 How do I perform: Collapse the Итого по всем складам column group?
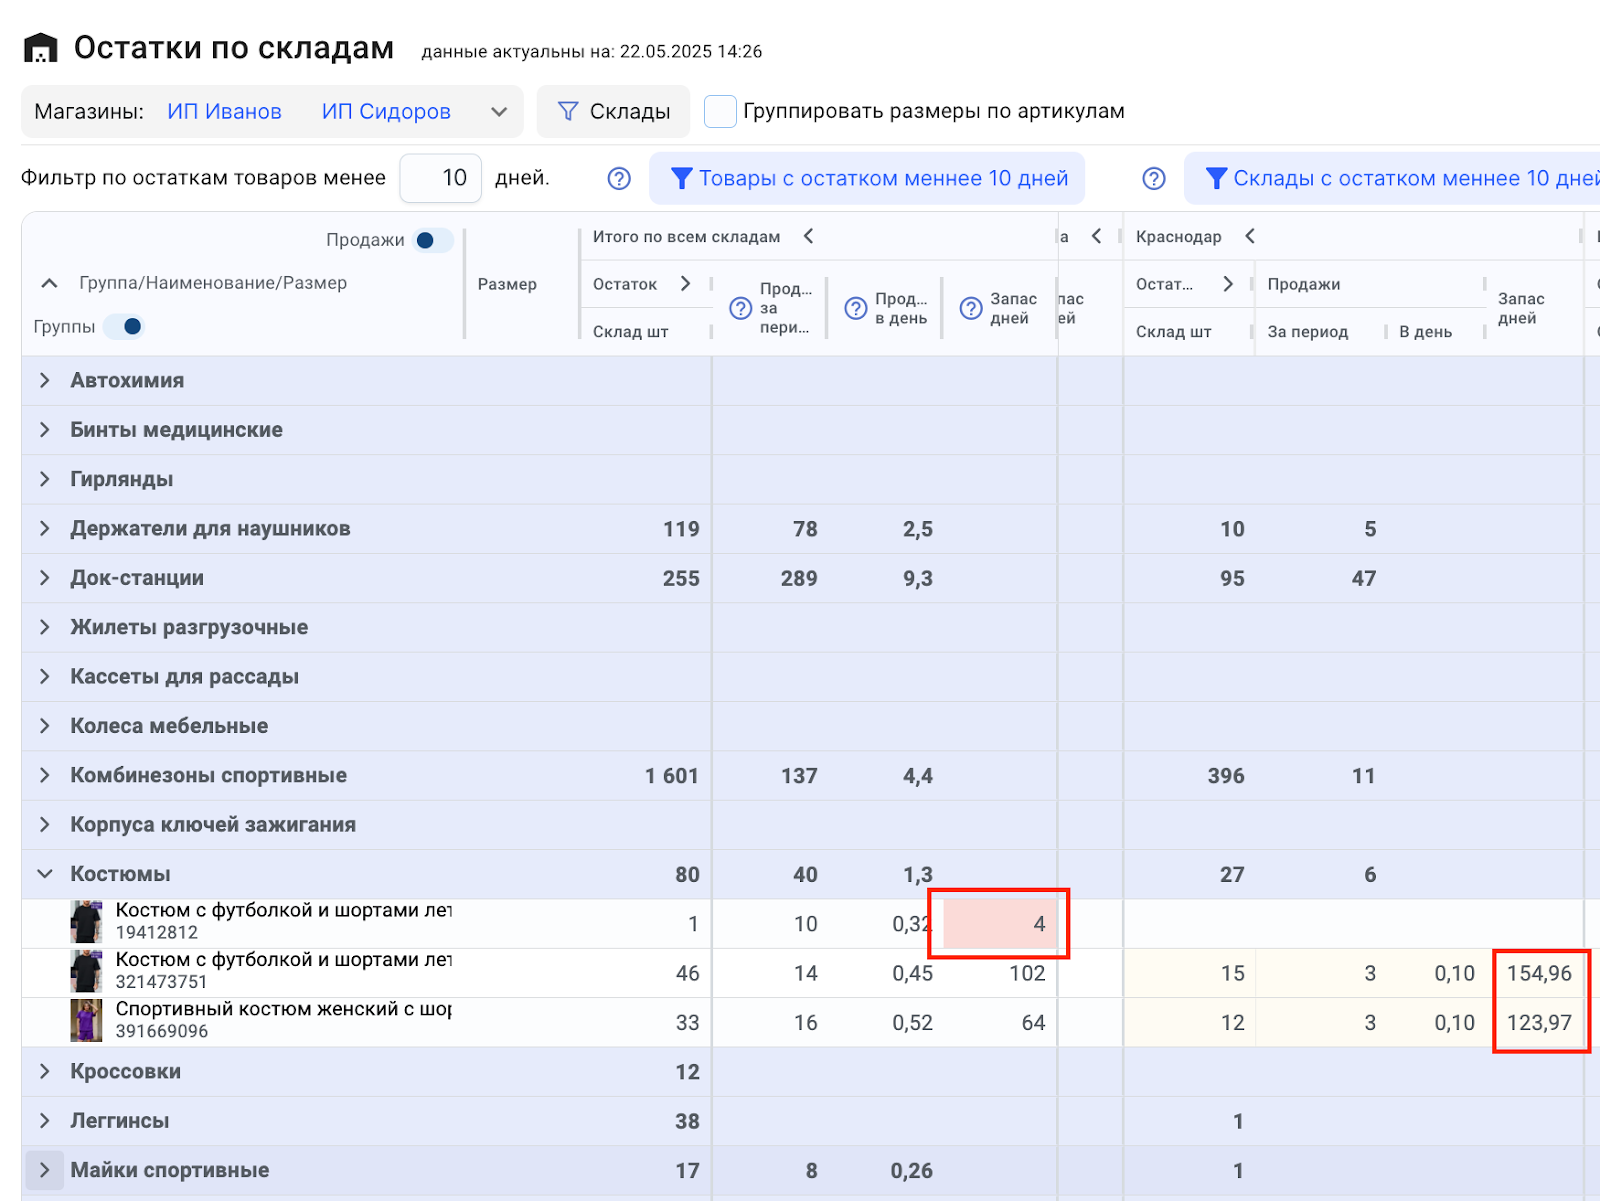click(809, 236)
